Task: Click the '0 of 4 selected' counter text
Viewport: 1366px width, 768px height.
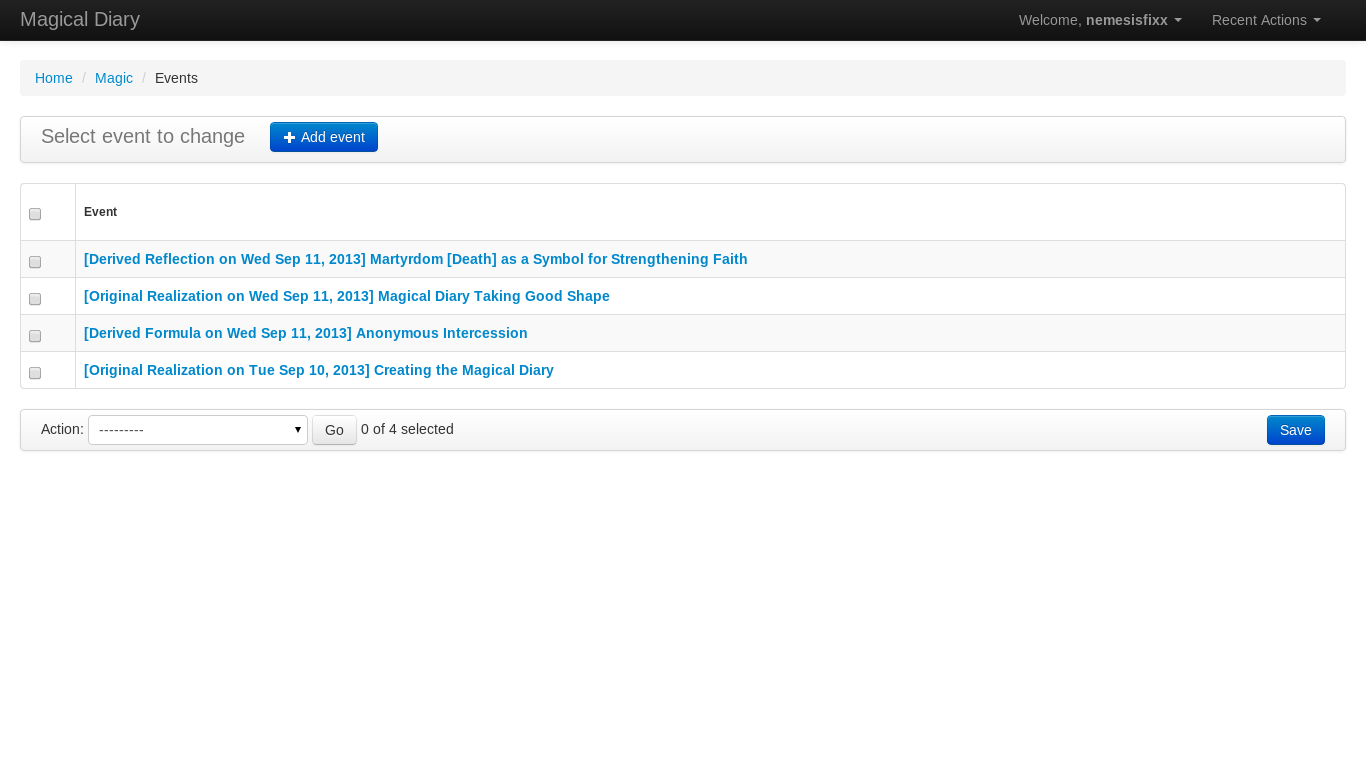Action: (407, 429)
